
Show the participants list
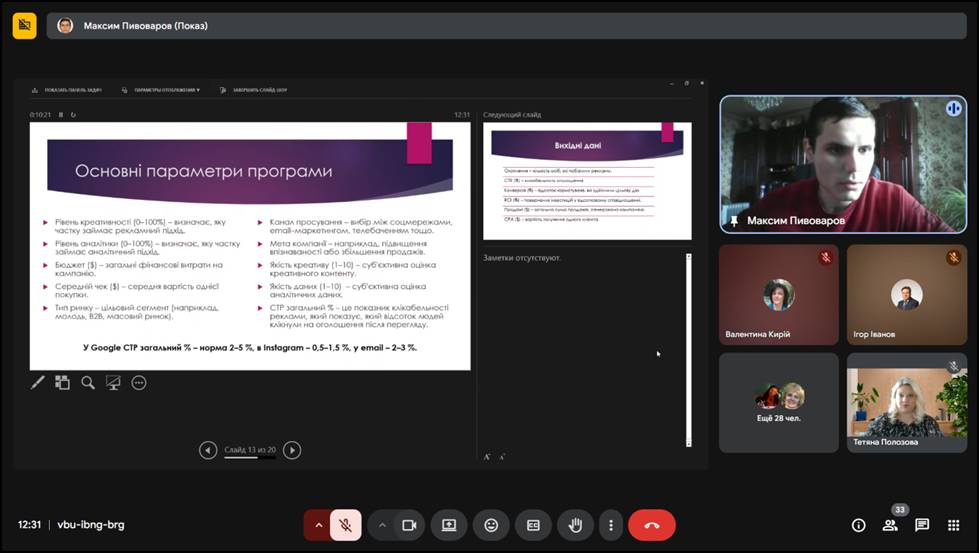pos(890,525)
